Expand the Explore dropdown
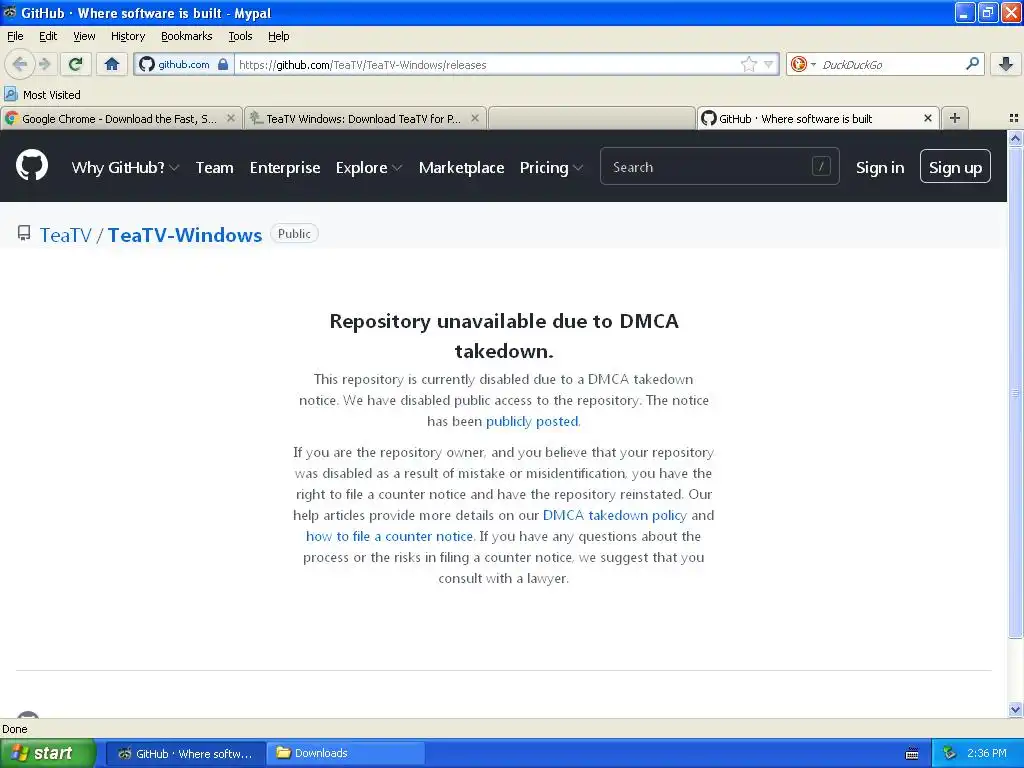 368,167
